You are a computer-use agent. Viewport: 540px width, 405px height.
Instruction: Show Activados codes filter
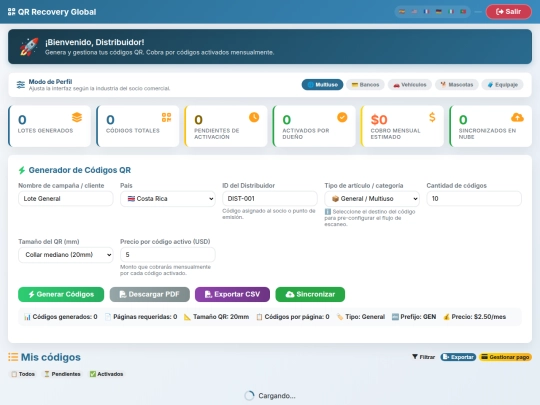[x=106, y=374]
